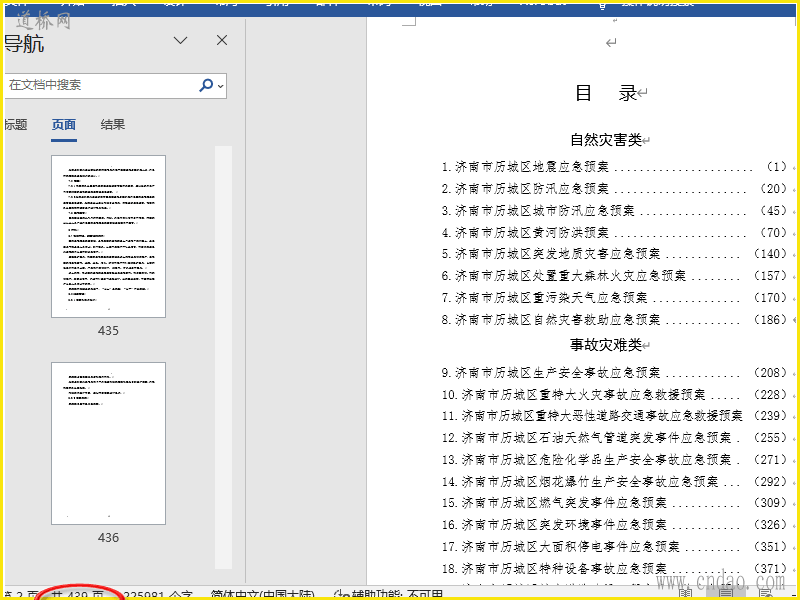Click entry 6 处置重大森林火灾应急预案
This screenshot has height=600, width=800.
click(x=564, y=276)
